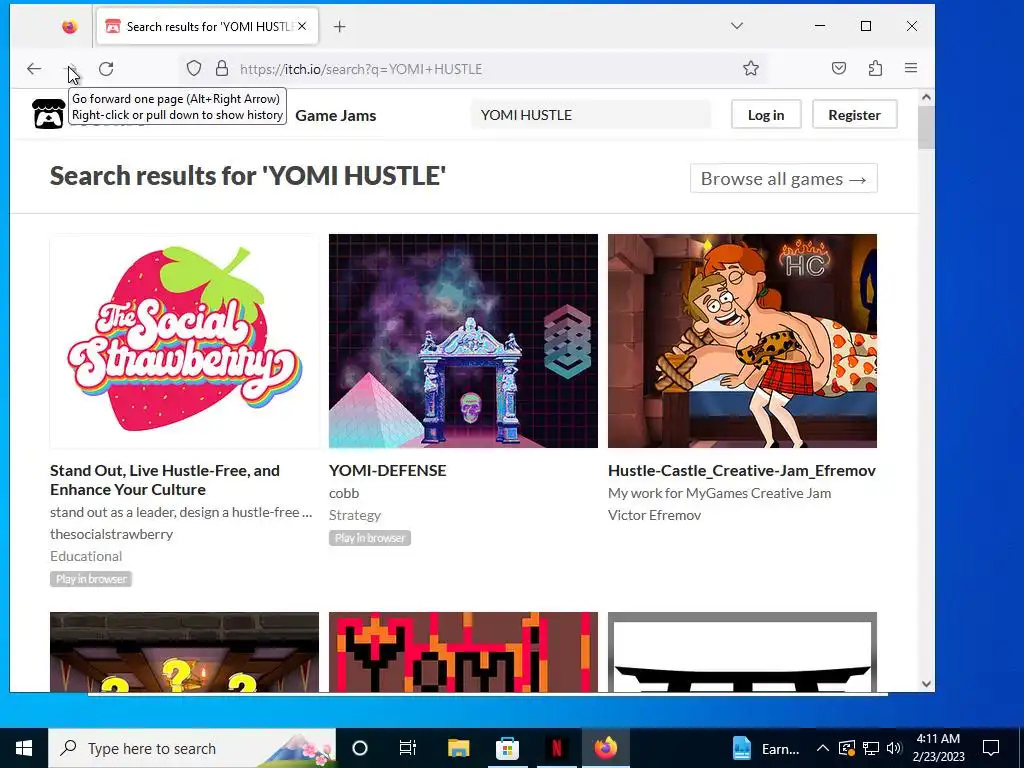The height and width of the screenshot is (768, 1024).
Task: Open Netflix from taskbar
Action: coord(556,748)
